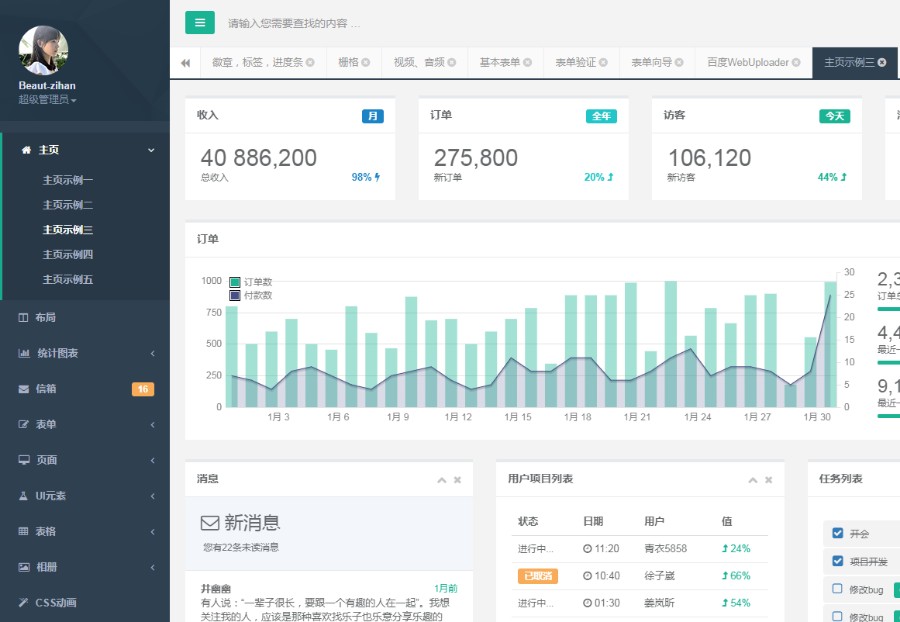Expand the 统计图表 submenu

click(x=152, y=353)
